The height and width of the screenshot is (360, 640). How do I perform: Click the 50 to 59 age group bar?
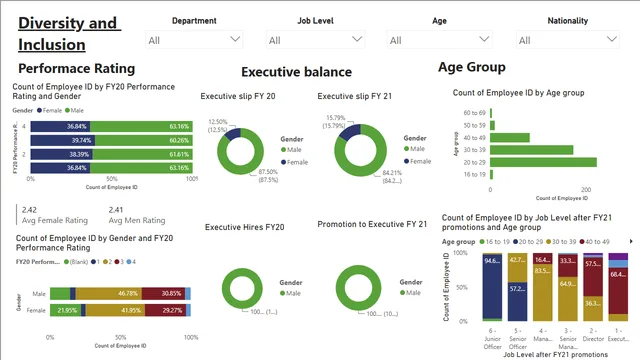(x=493, y=125)
